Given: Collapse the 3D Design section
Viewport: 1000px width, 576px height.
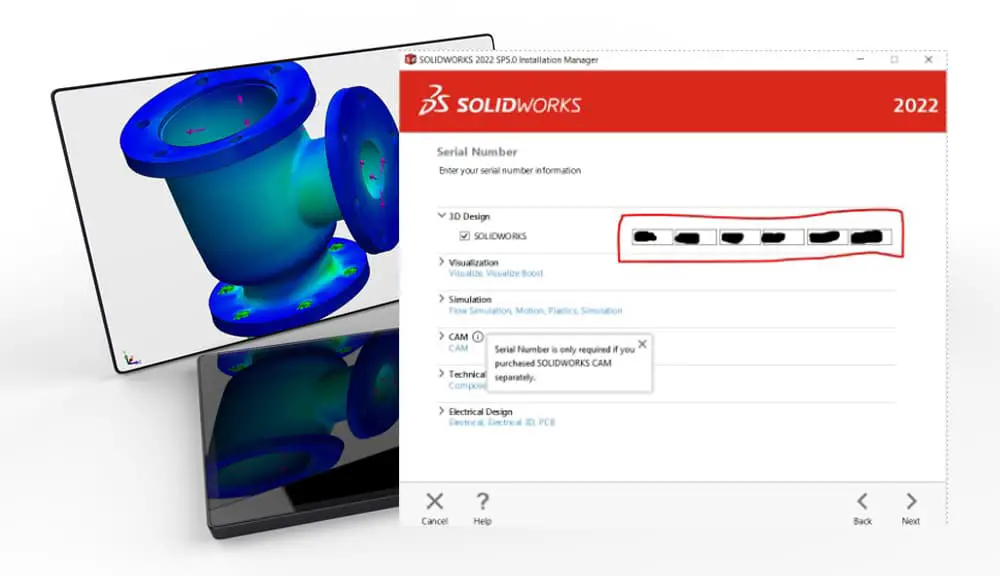Looking at the screenshot, I should tap(441, 216).
